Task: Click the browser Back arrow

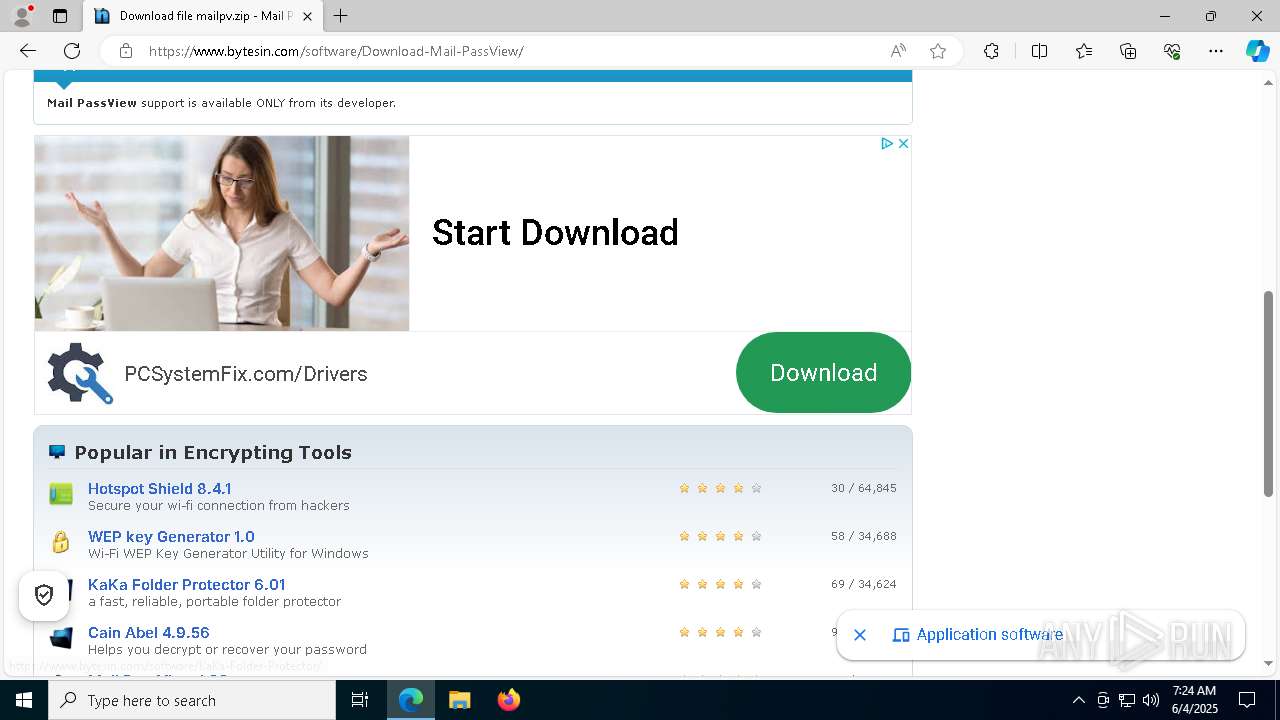Action: (x=28, y=51)
